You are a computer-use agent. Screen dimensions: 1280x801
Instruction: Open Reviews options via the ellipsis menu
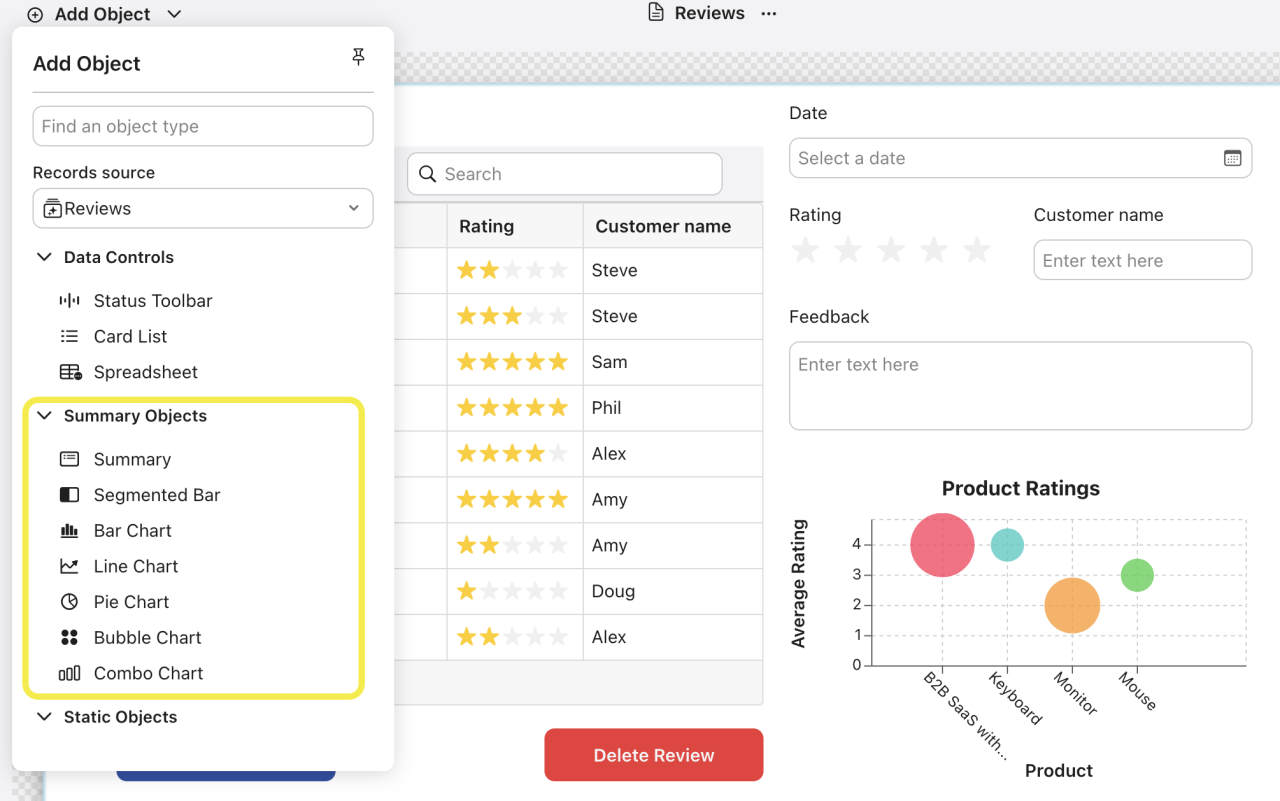(x=768, y=13)
